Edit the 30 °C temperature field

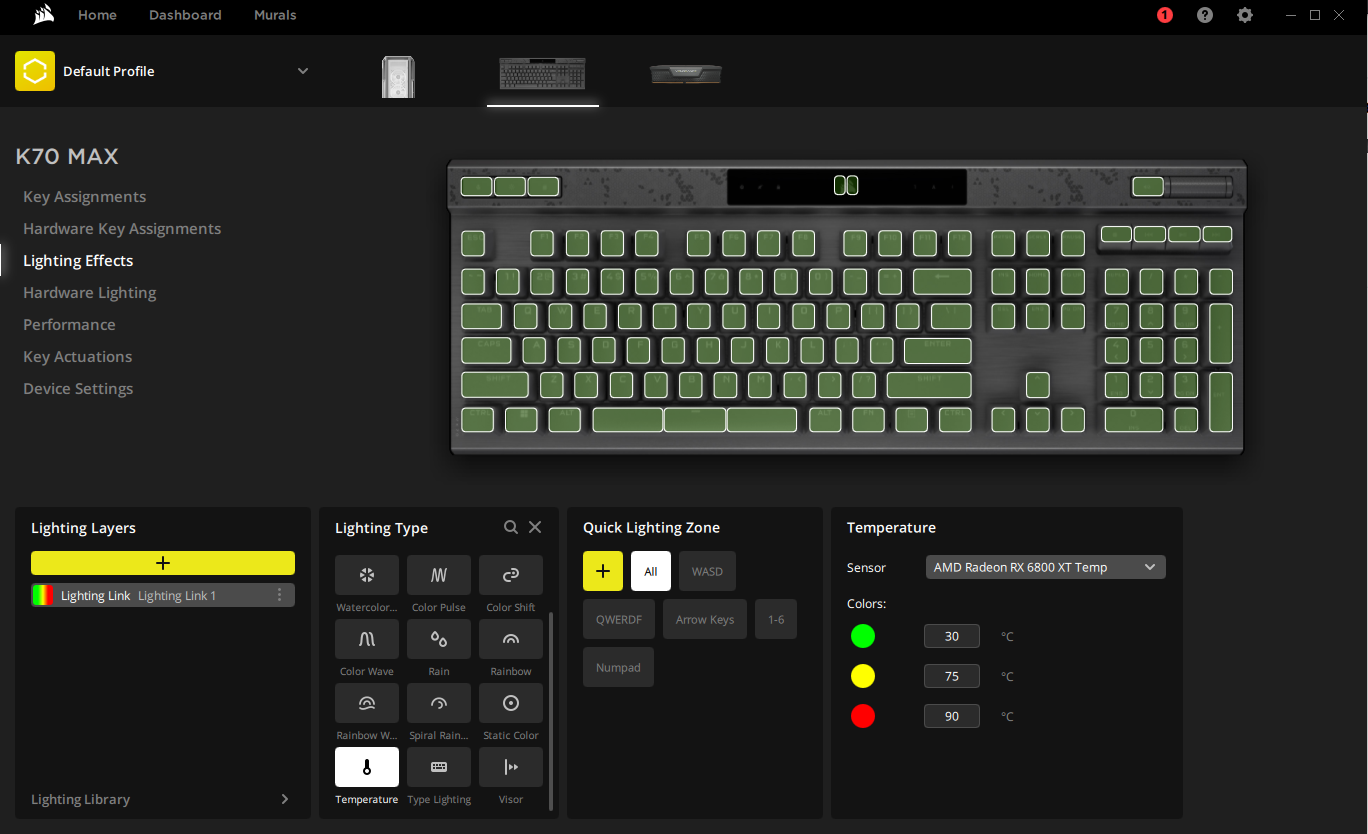(x=952, y=636)
